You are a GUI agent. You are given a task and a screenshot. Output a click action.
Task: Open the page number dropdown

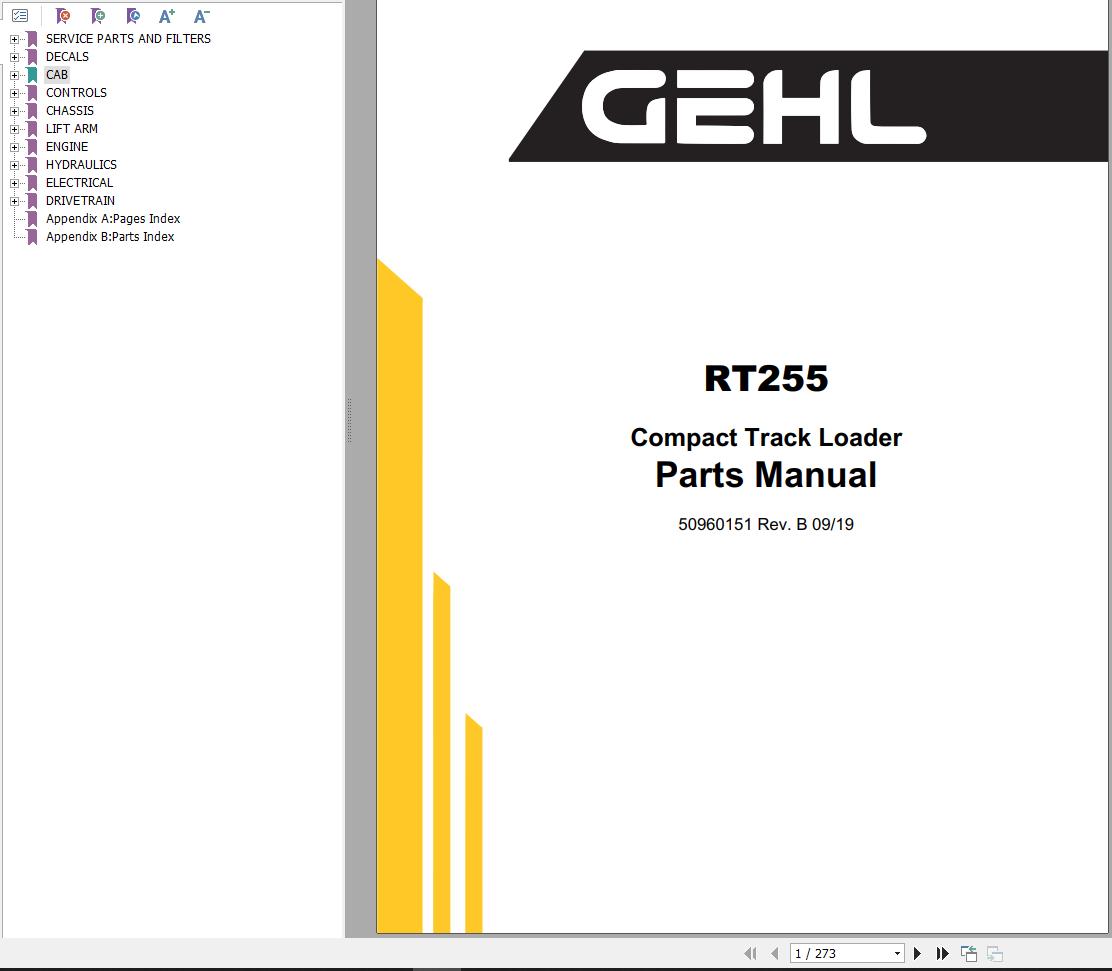[897, 953]
